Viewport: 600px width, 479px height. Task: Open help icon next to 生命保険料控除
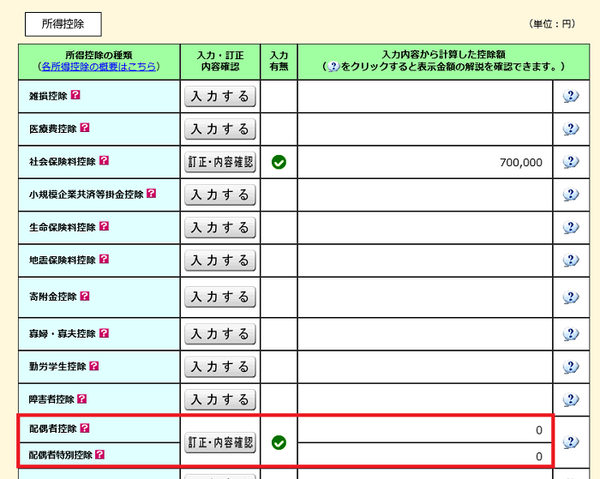[x=104, y=226]
